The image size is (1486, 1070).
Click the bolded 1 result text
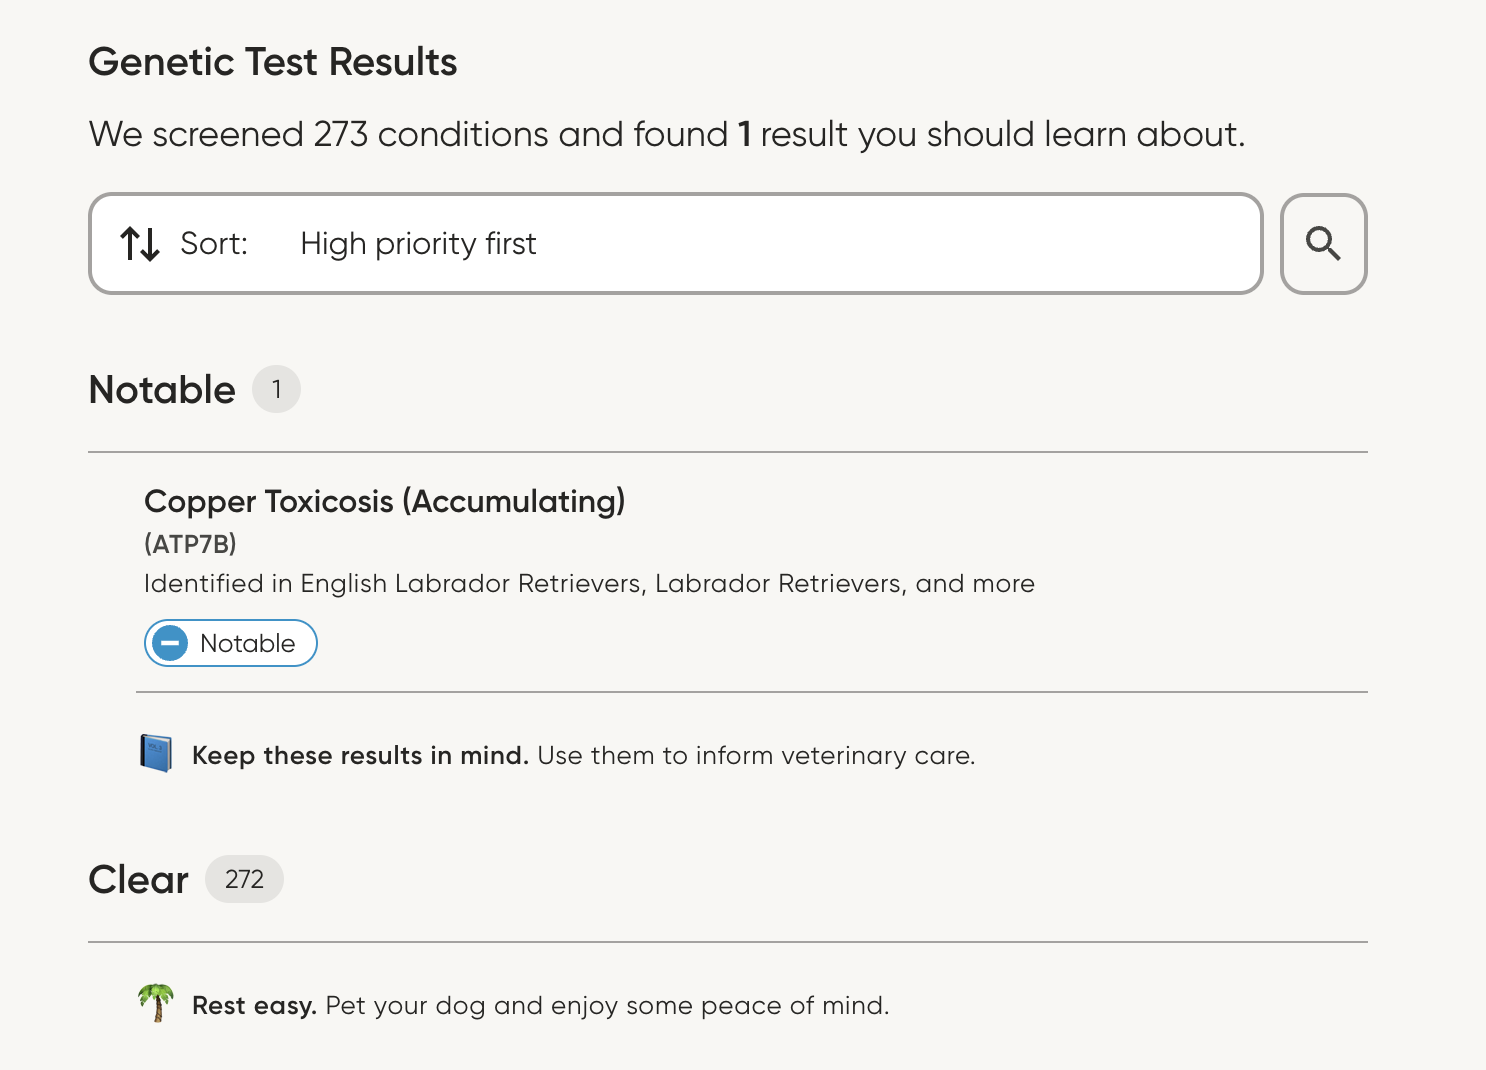click(x=744, y=133)
